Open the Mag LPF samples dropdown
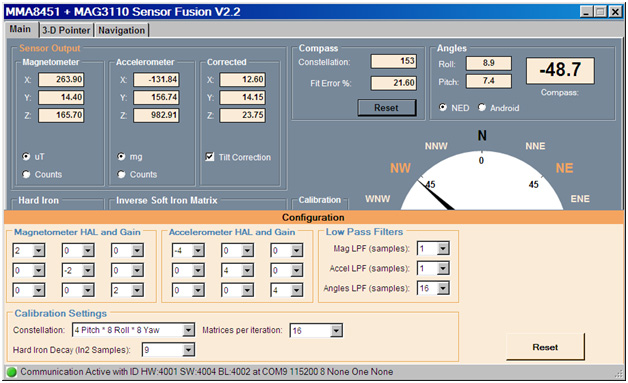The width and height of the screenshot is (628, 383). tap(443, 248)
